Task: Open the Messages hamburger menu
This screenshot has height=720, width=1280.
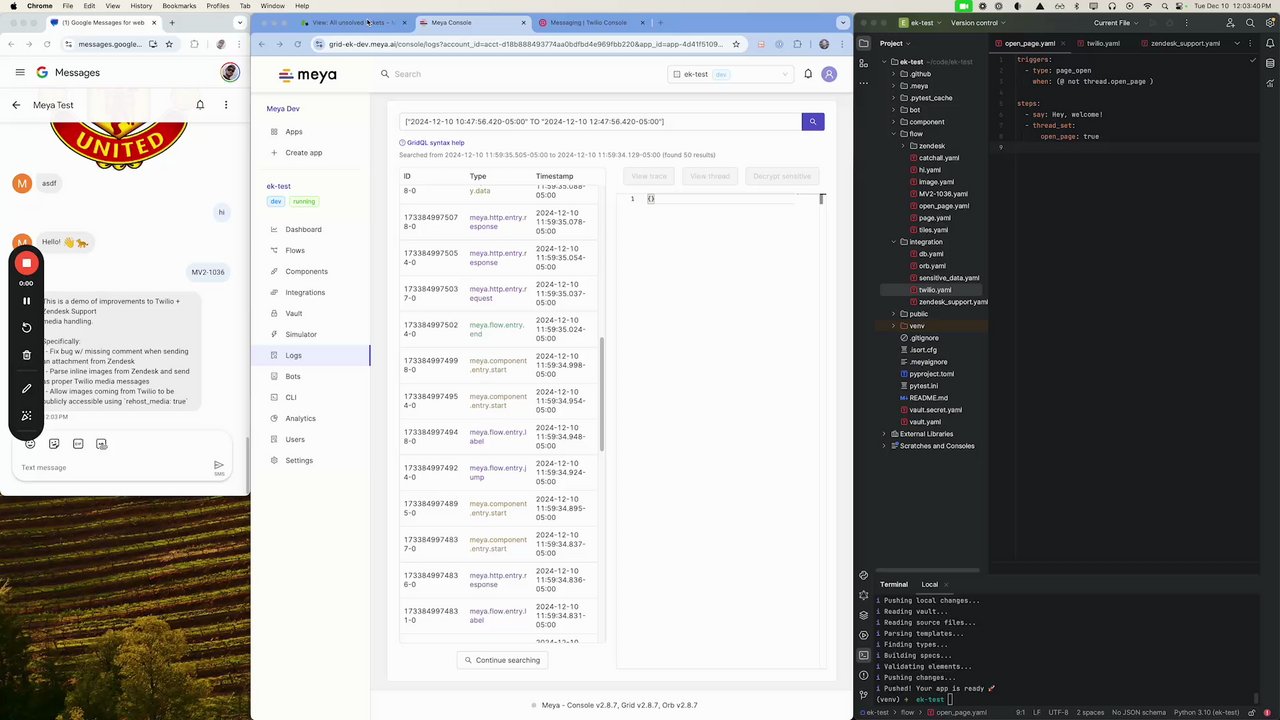Action: coord(20,72)
